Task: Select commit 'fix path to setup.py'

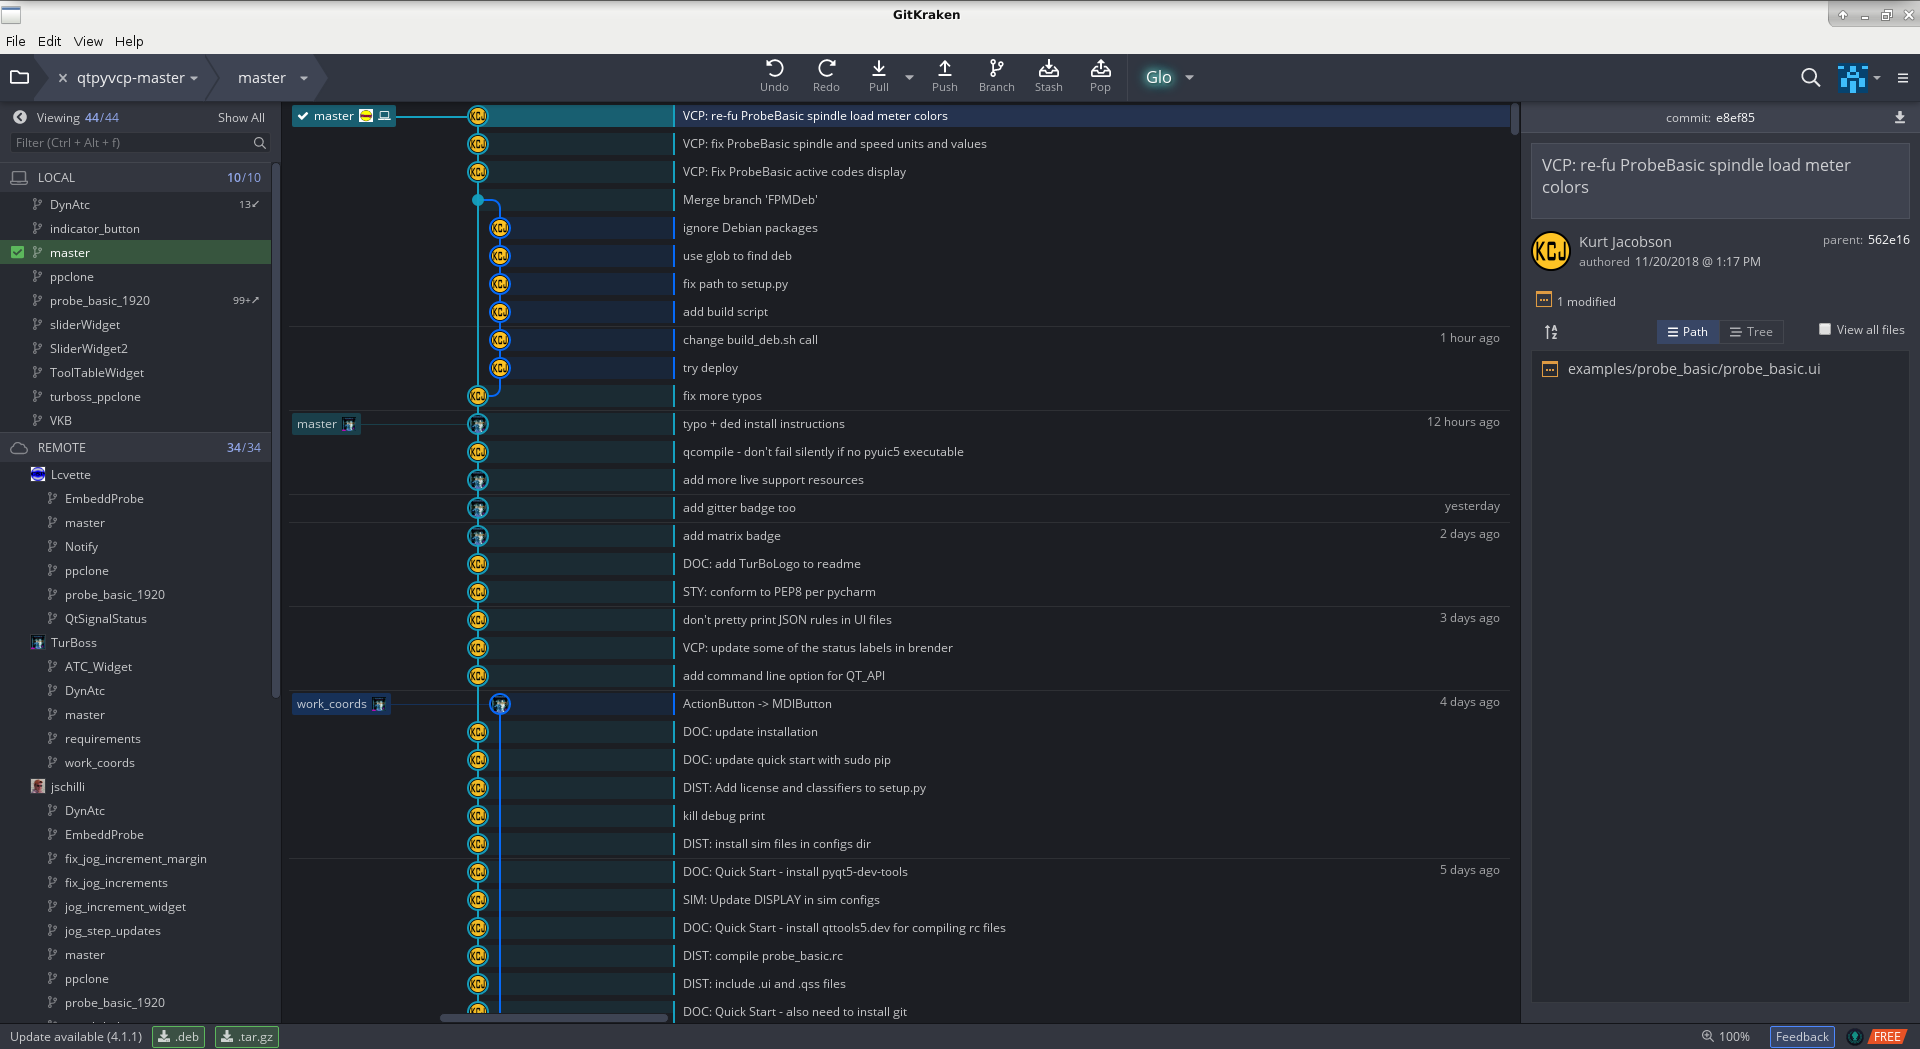Action: pyautogui.click(x=735, y=284)
